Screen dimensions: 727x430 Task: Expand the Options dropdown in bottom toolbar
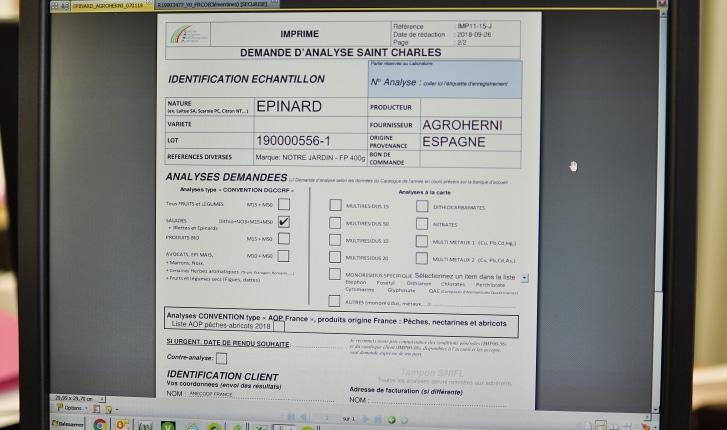point(72,408)
